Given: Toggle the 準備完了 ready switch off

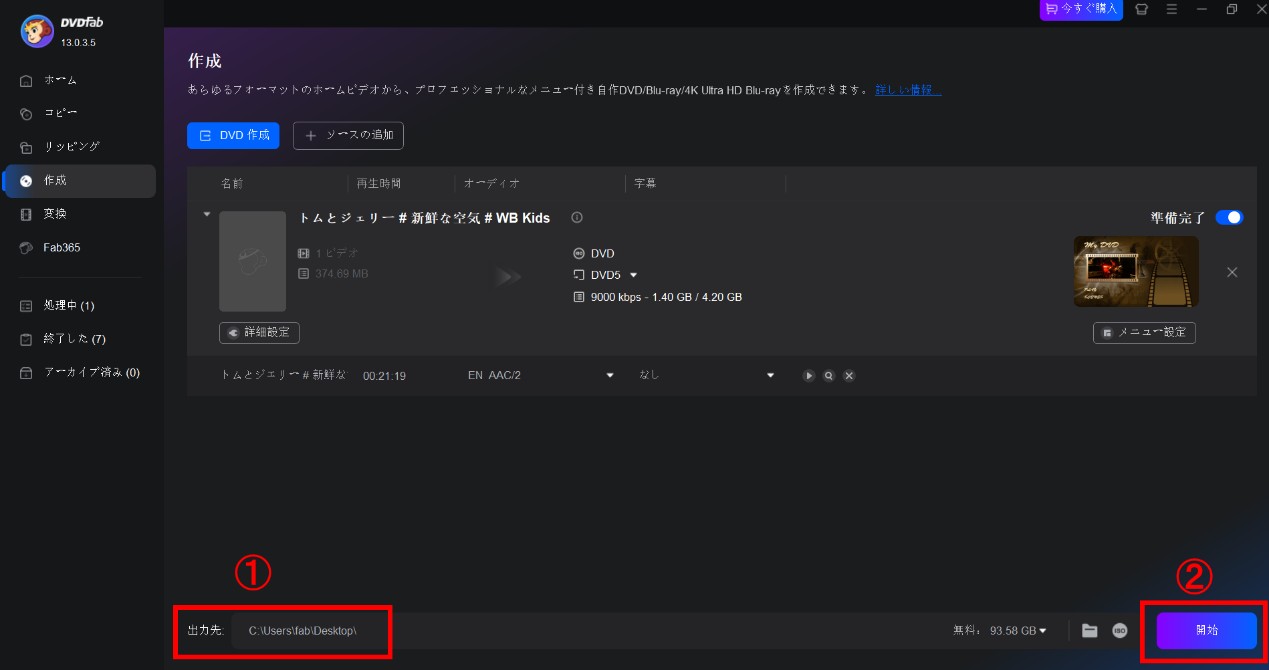Looking at the screenshot, I should coord(1229,217).
